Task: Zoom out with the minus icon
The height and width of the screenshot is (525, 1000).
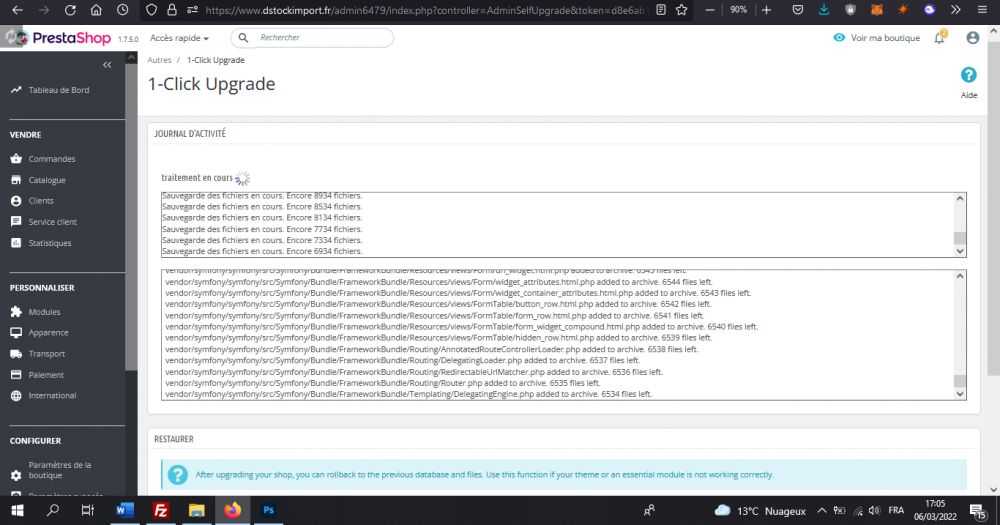Action: (x=710, y=10)
